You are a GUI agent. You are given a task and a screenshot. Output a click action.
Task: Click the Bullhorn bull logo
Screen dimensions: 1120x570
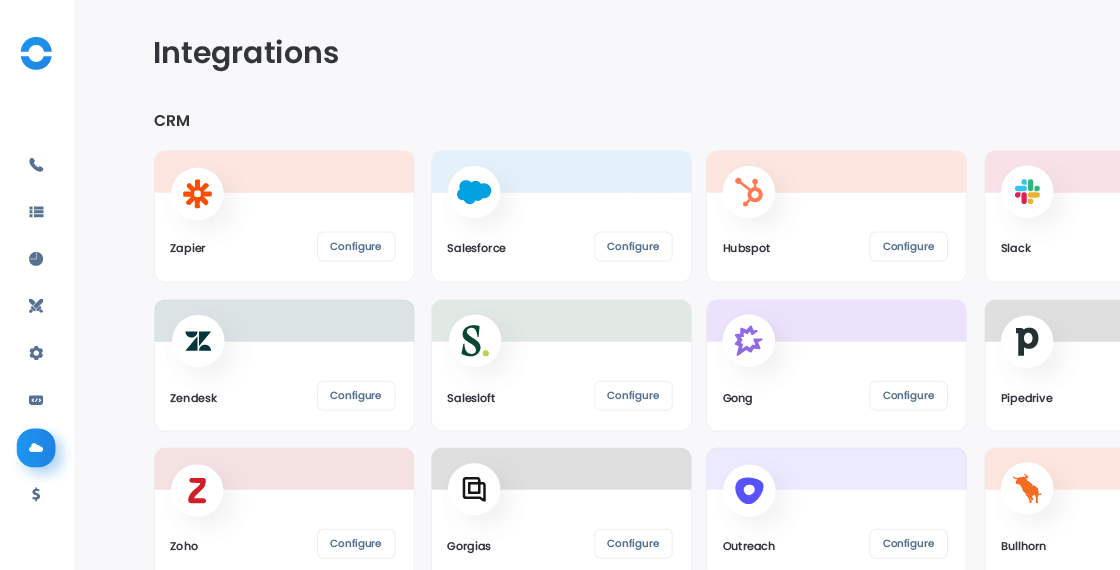click(x=1027, y=489)
